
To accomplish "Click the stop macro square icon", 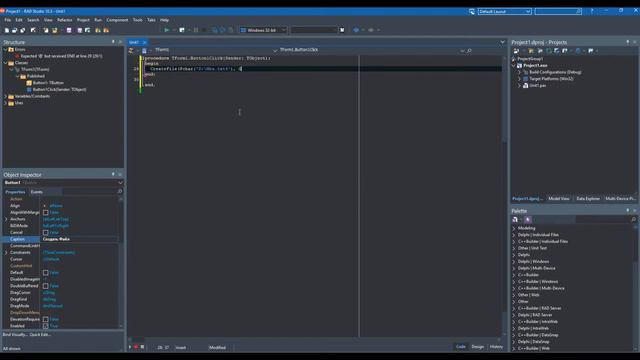I will tap(142, 347).
